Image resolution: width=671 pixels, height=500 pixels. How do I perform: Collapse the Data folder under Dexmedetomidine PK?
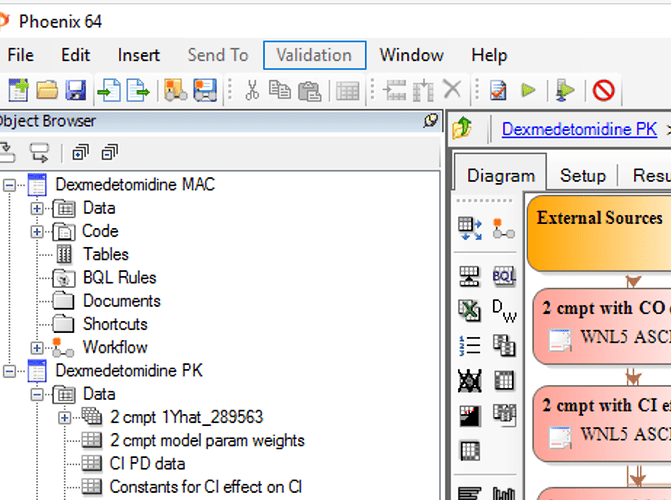click(37, 394)
